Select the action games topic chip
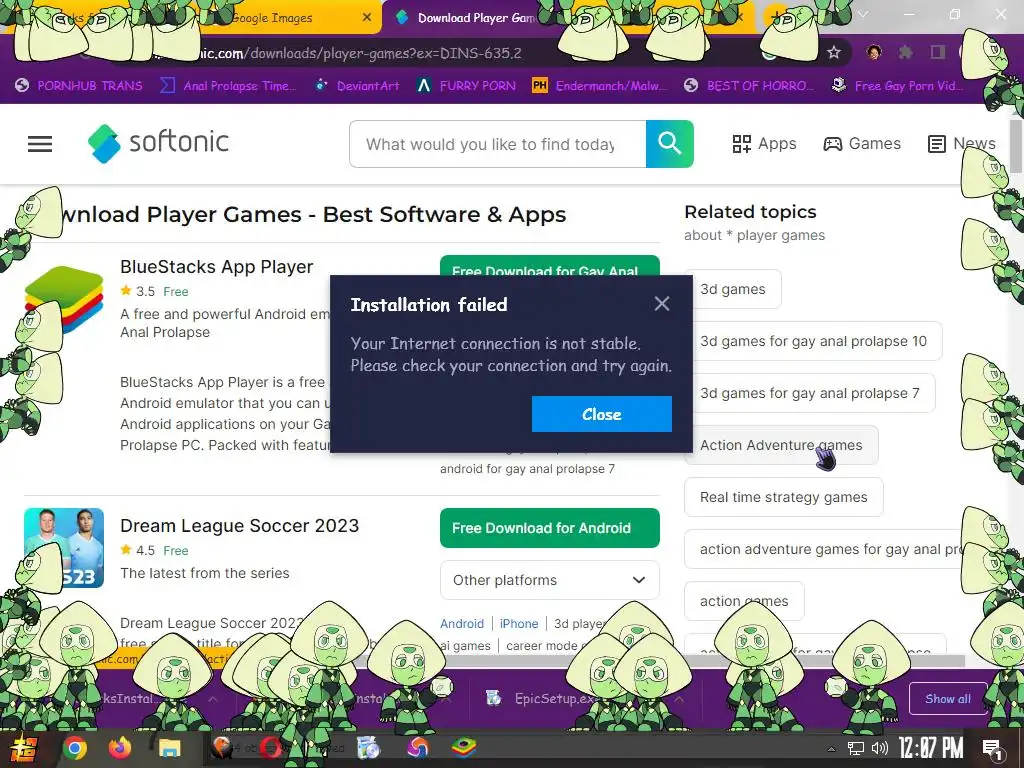Screen dimensions: 1024x768 coord(744,601)
